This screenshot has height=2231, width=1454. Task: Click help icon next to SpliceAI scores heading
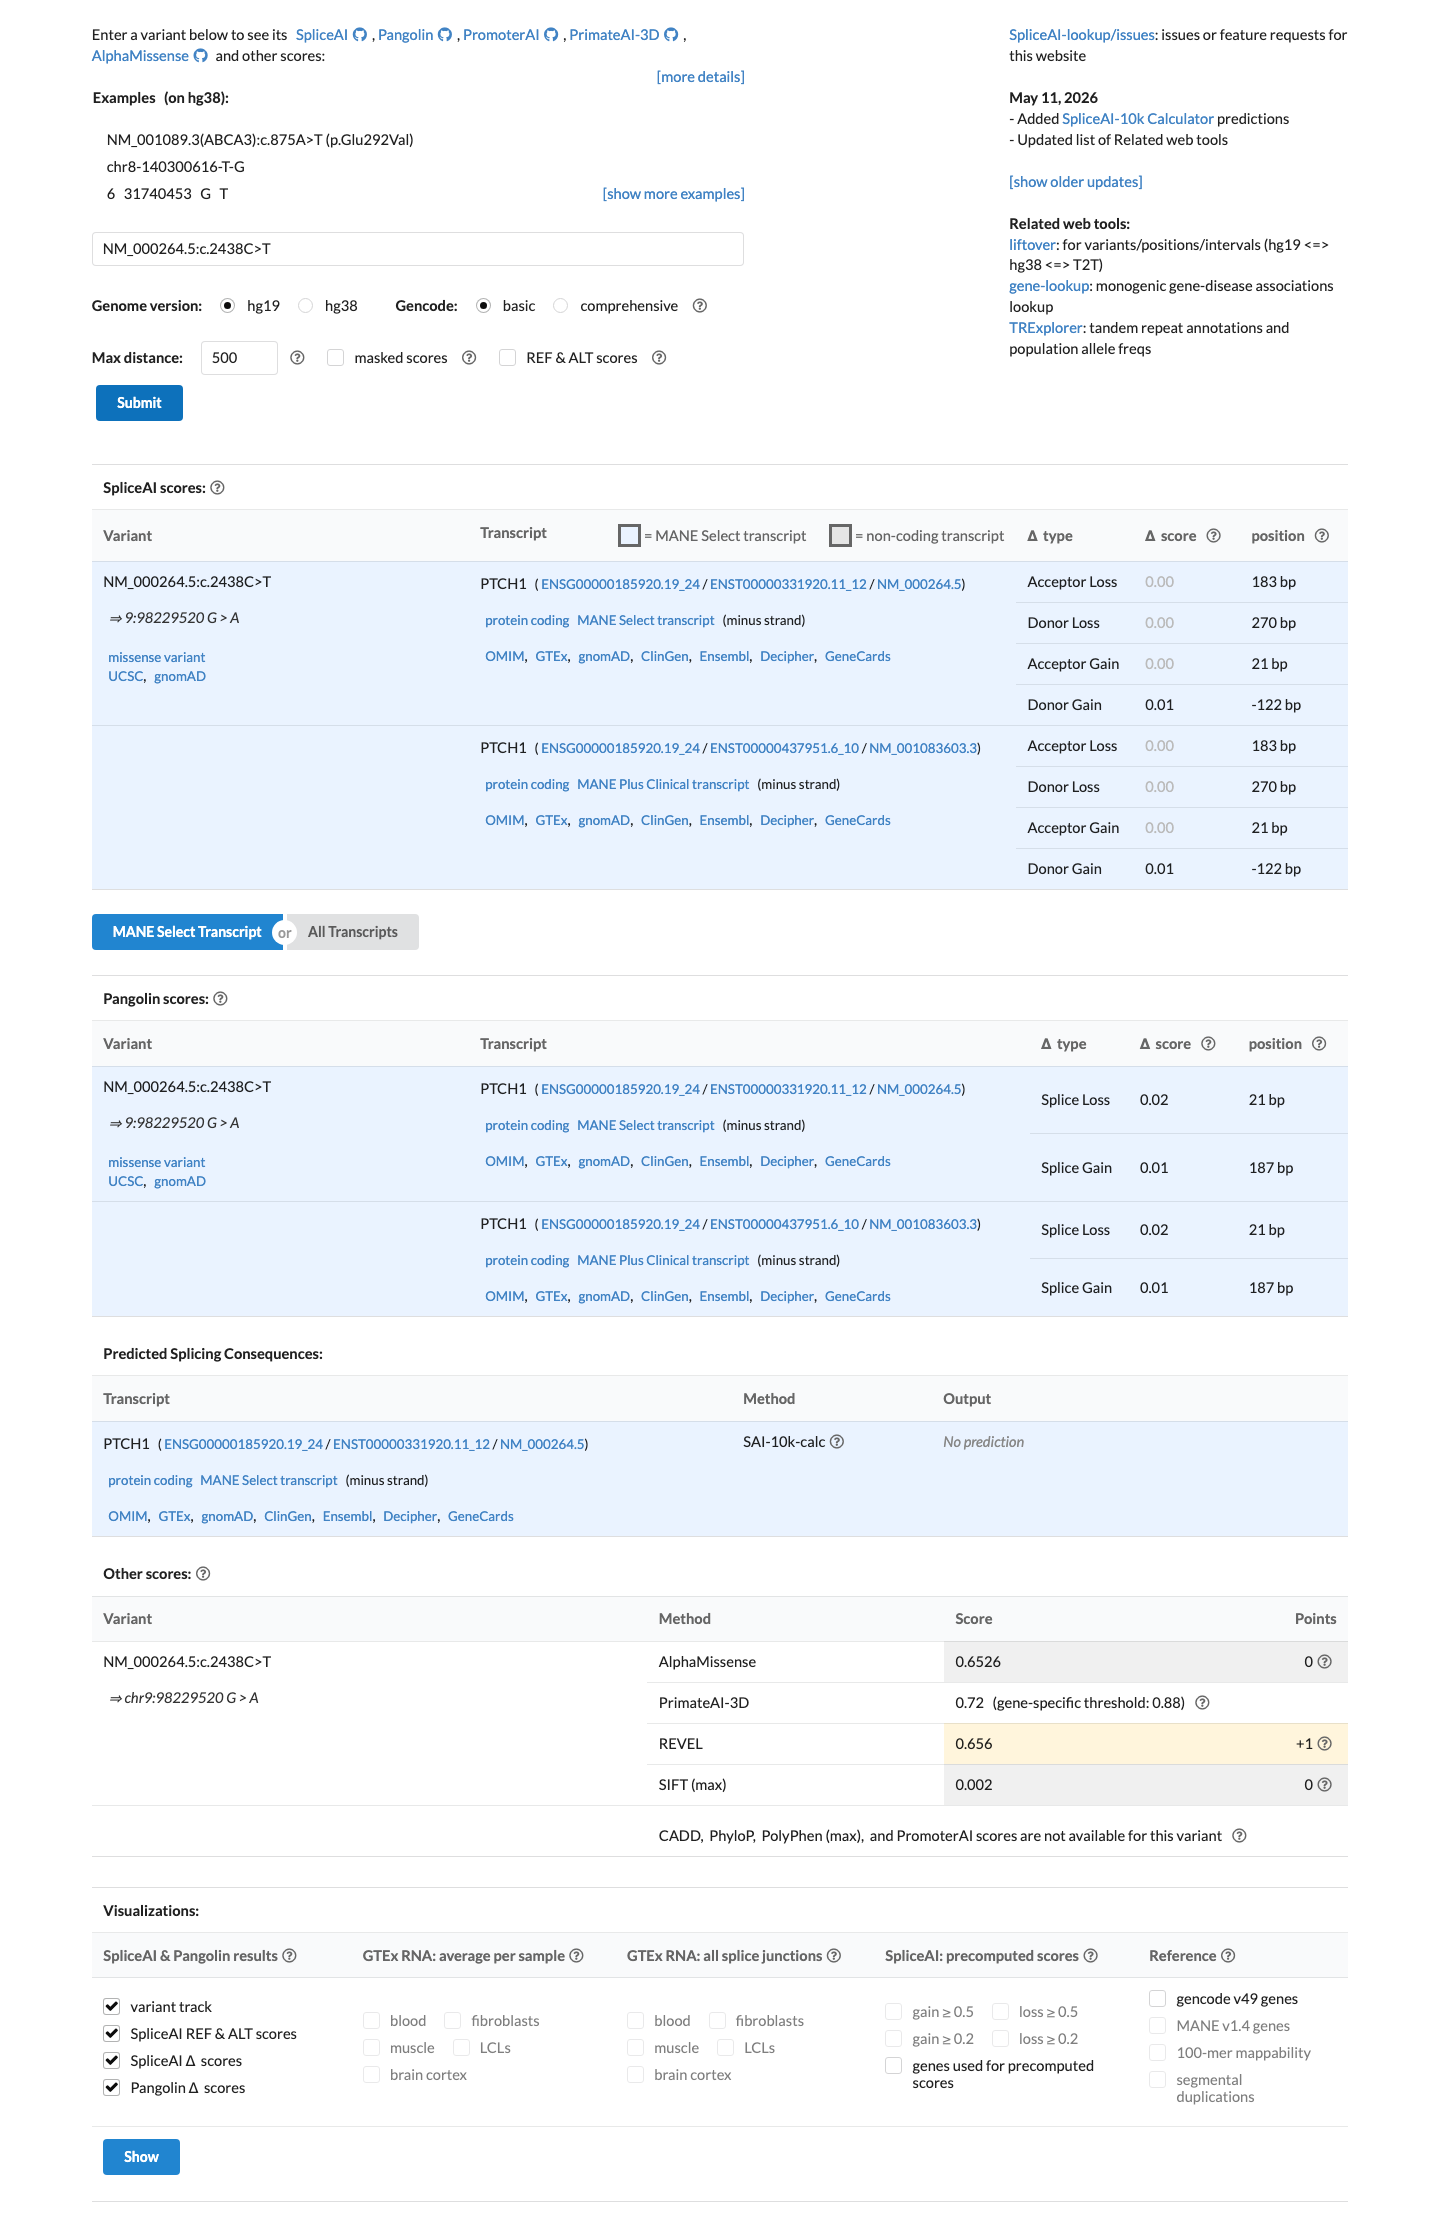pyautogui.click(x=218, y=488)
